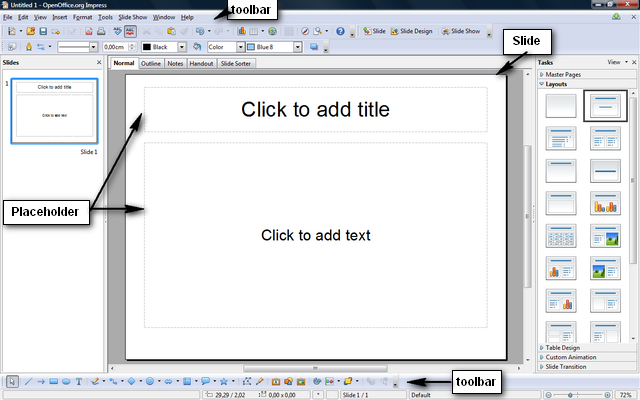Toggle the Fontwork Gallery button
The width and height of the screenshot is (640, 400).
(x=276, y=382)
